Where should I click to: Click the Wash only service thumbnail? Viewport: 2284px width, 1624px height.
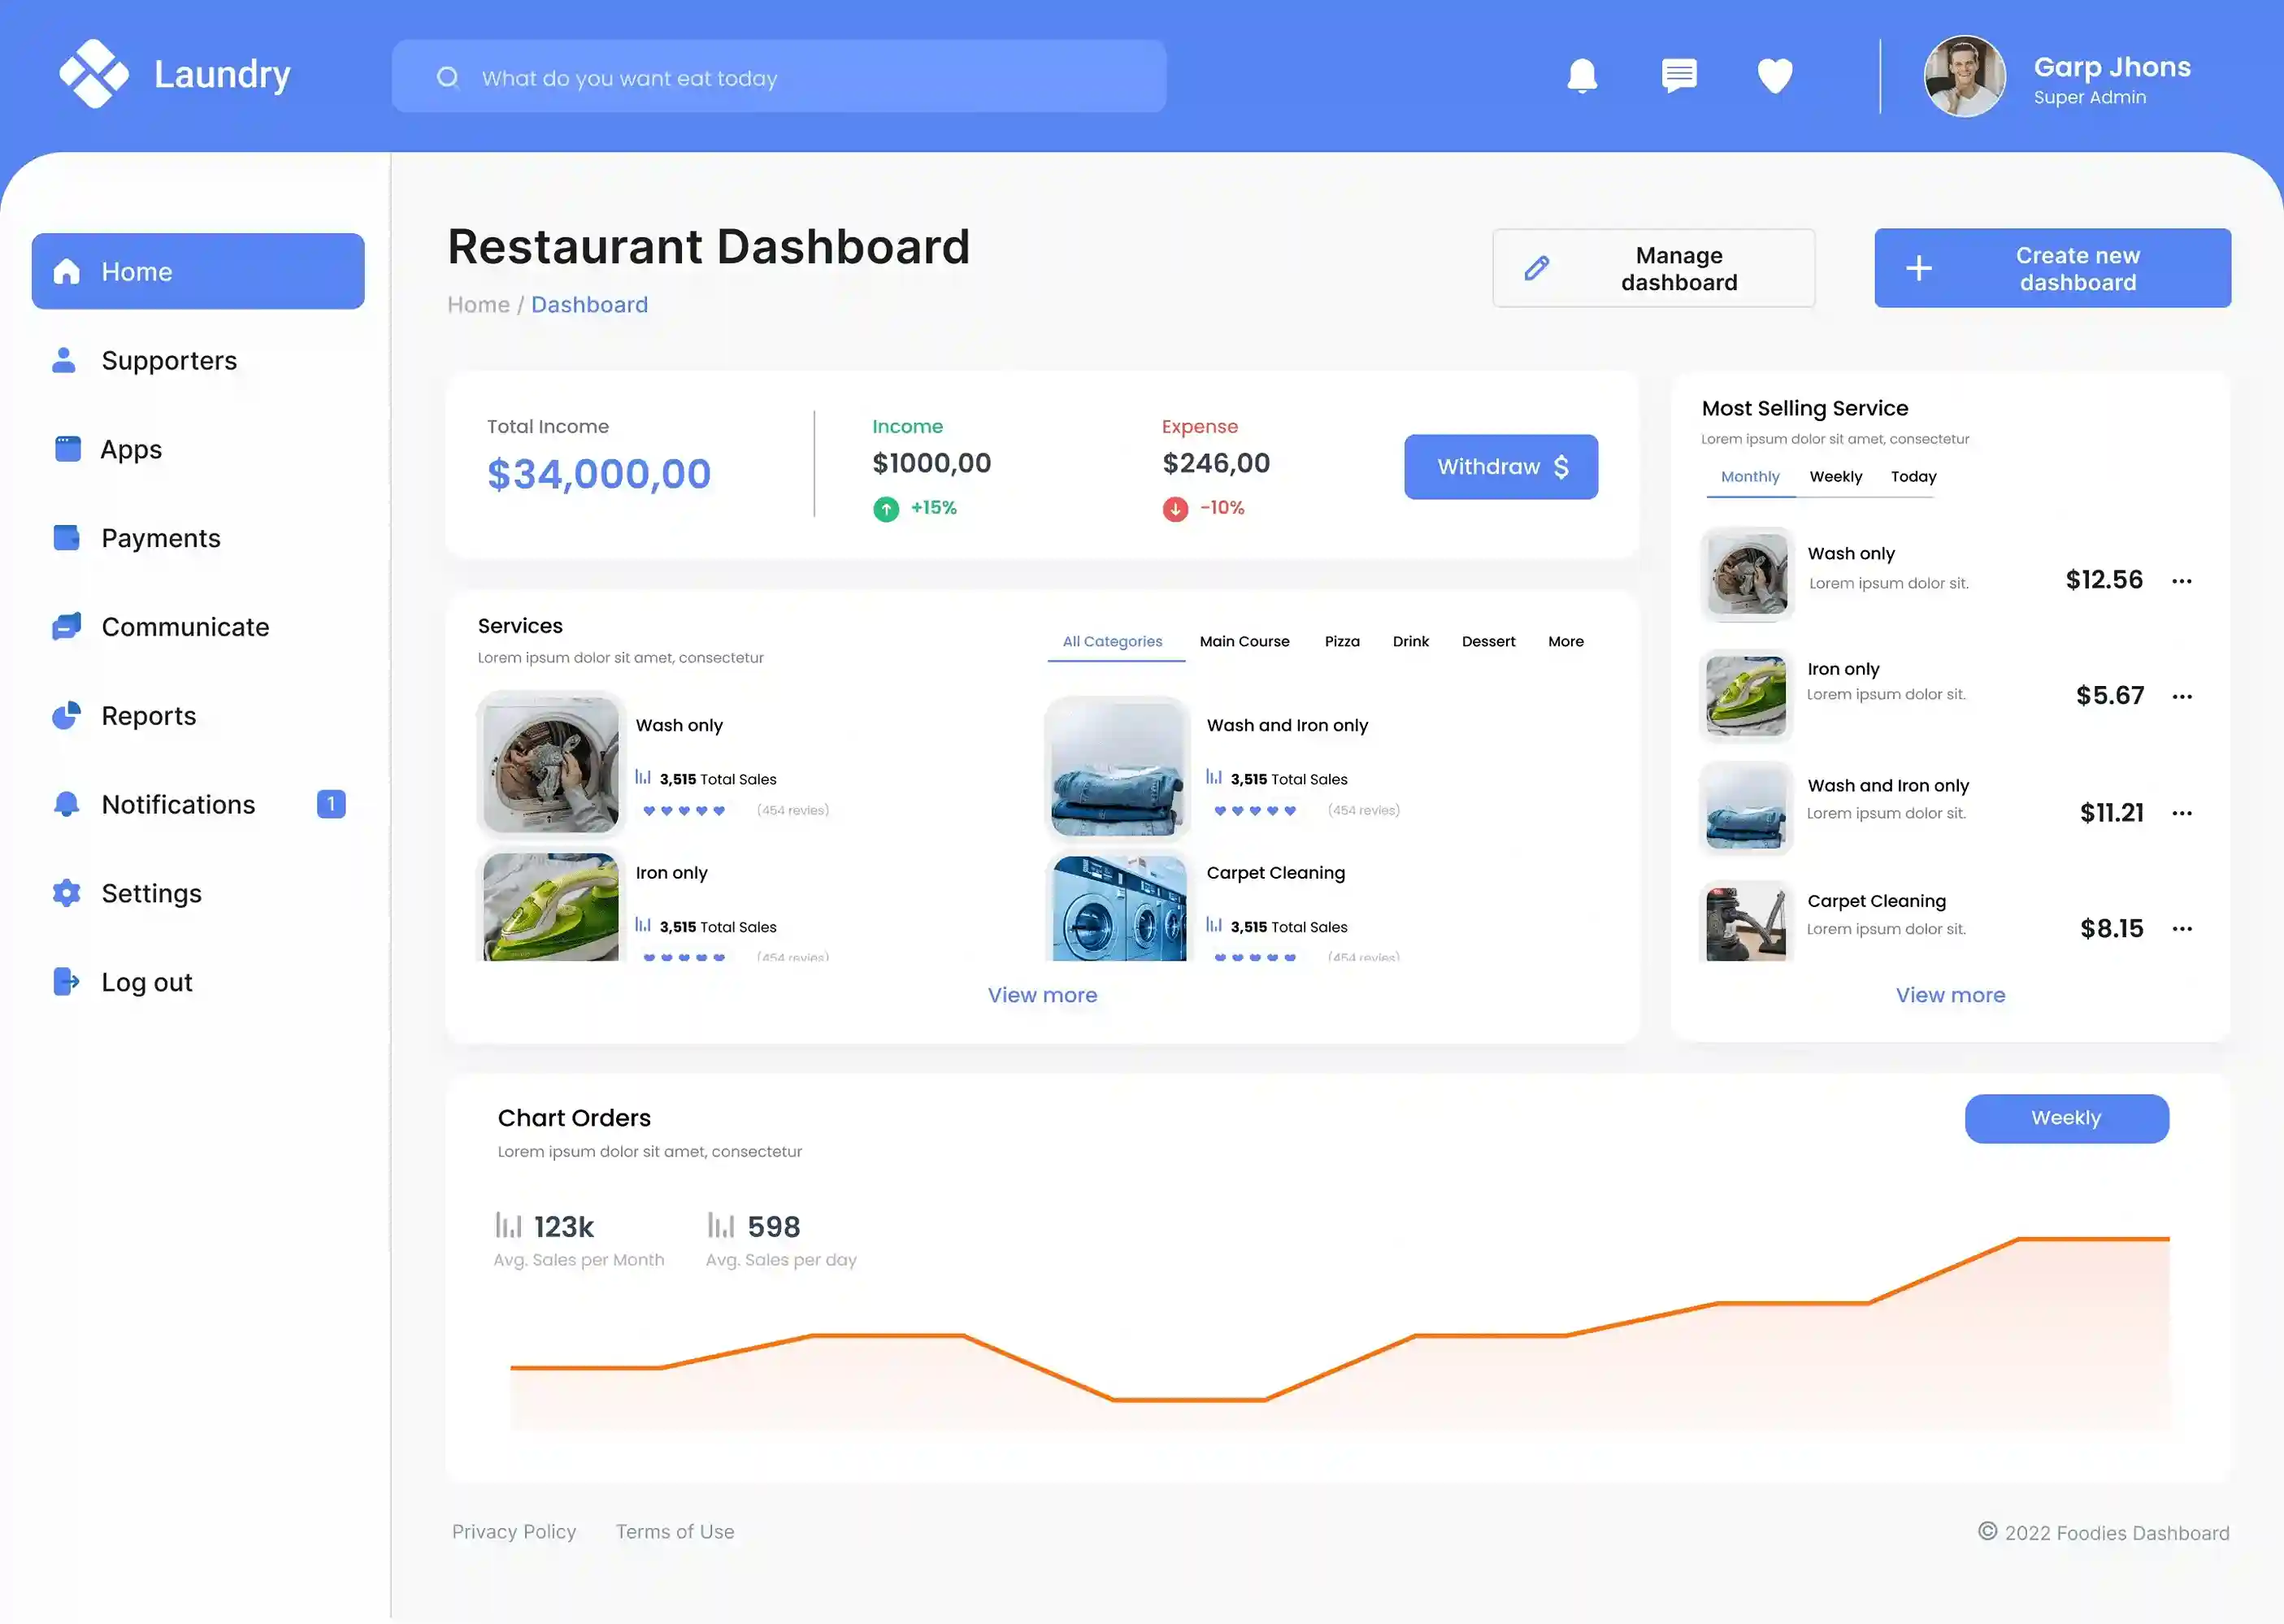[551, 765]
